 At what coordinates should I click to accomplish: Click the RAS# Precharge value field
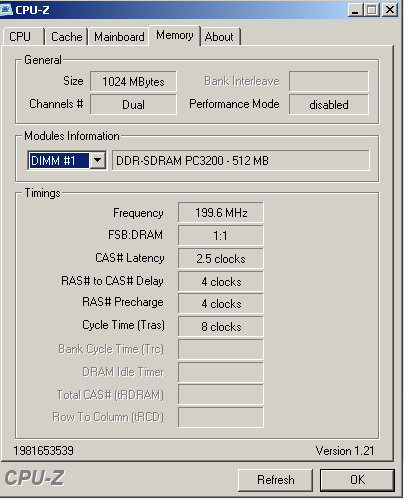pos(221,304)
